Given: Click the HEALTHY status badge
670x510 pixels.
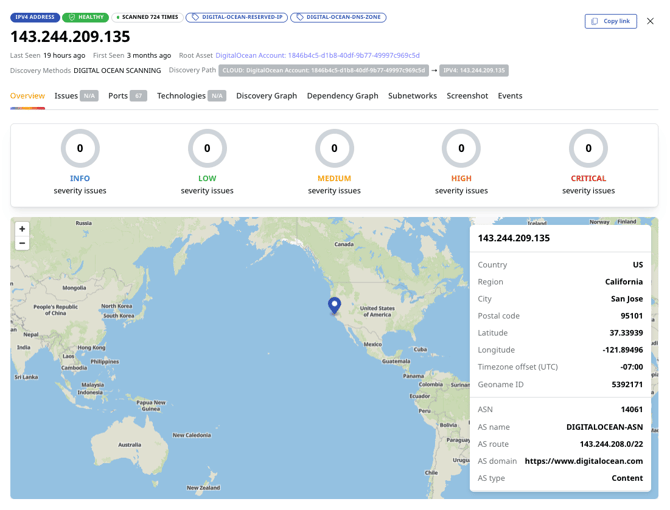Looking at the screenshot, I should (x=85, y=17).
